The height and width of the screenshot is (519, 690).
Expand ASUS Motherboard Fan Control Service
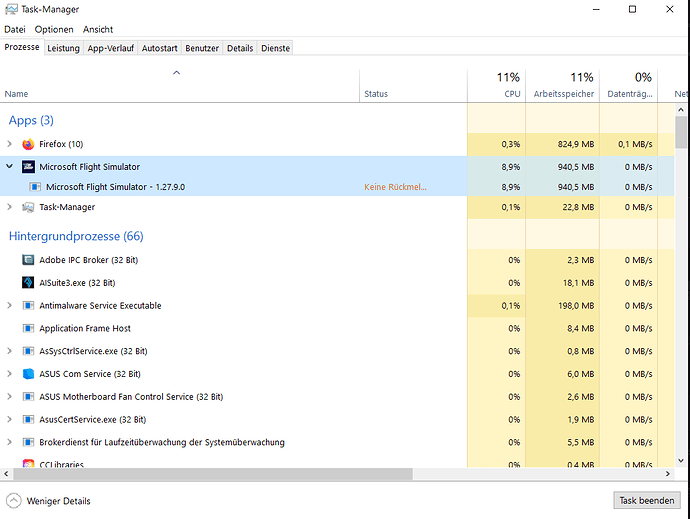tap(9, 397)
